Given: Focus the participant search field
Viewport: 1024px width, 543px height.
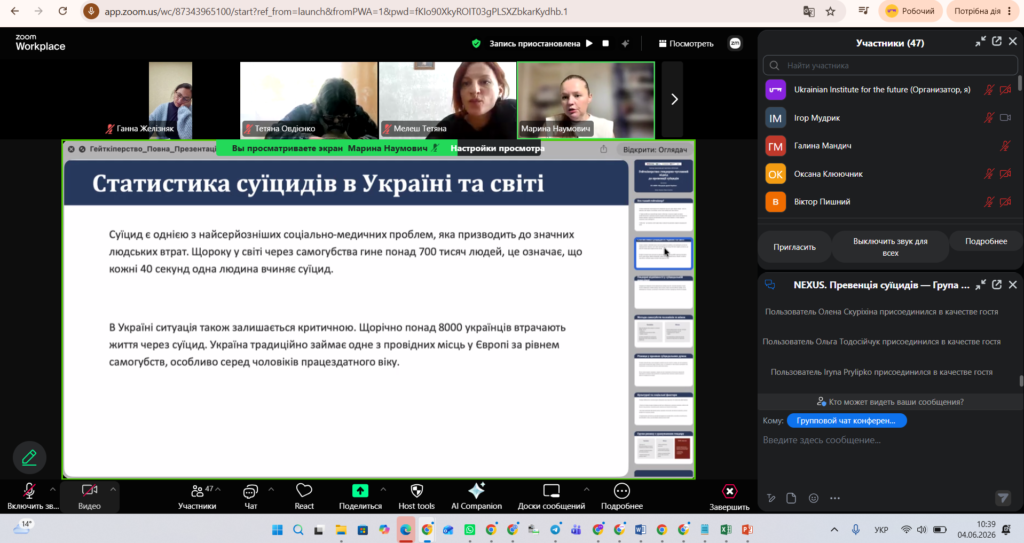Looking at the screenshot, I should (890, 65).
